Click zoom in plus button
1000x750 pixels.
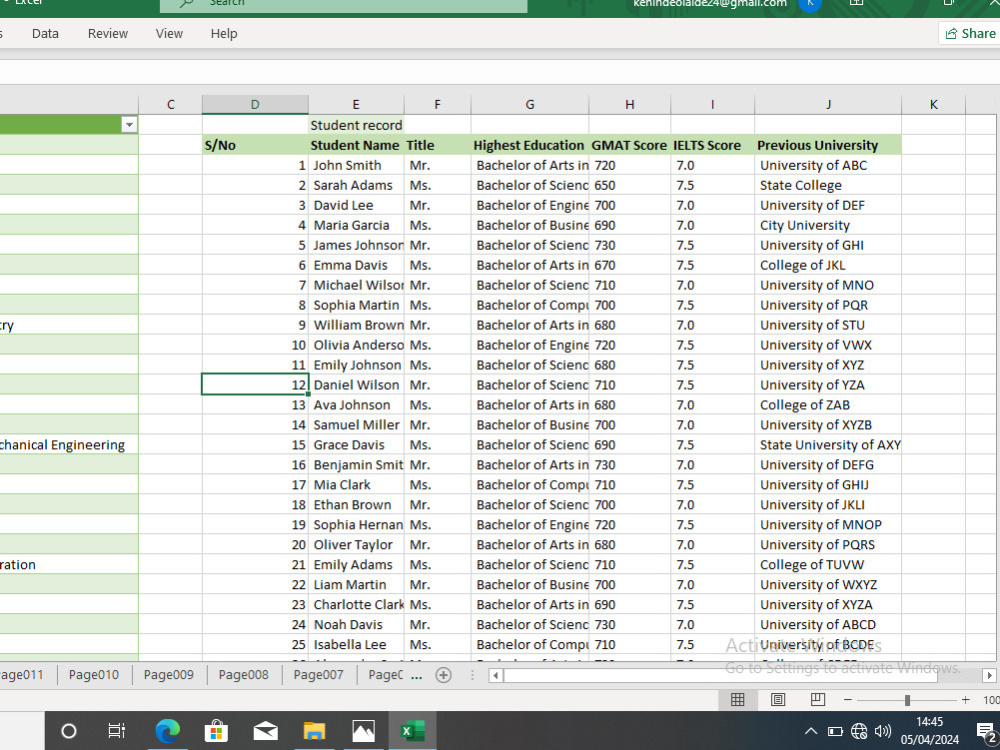(x=966, y=700)
